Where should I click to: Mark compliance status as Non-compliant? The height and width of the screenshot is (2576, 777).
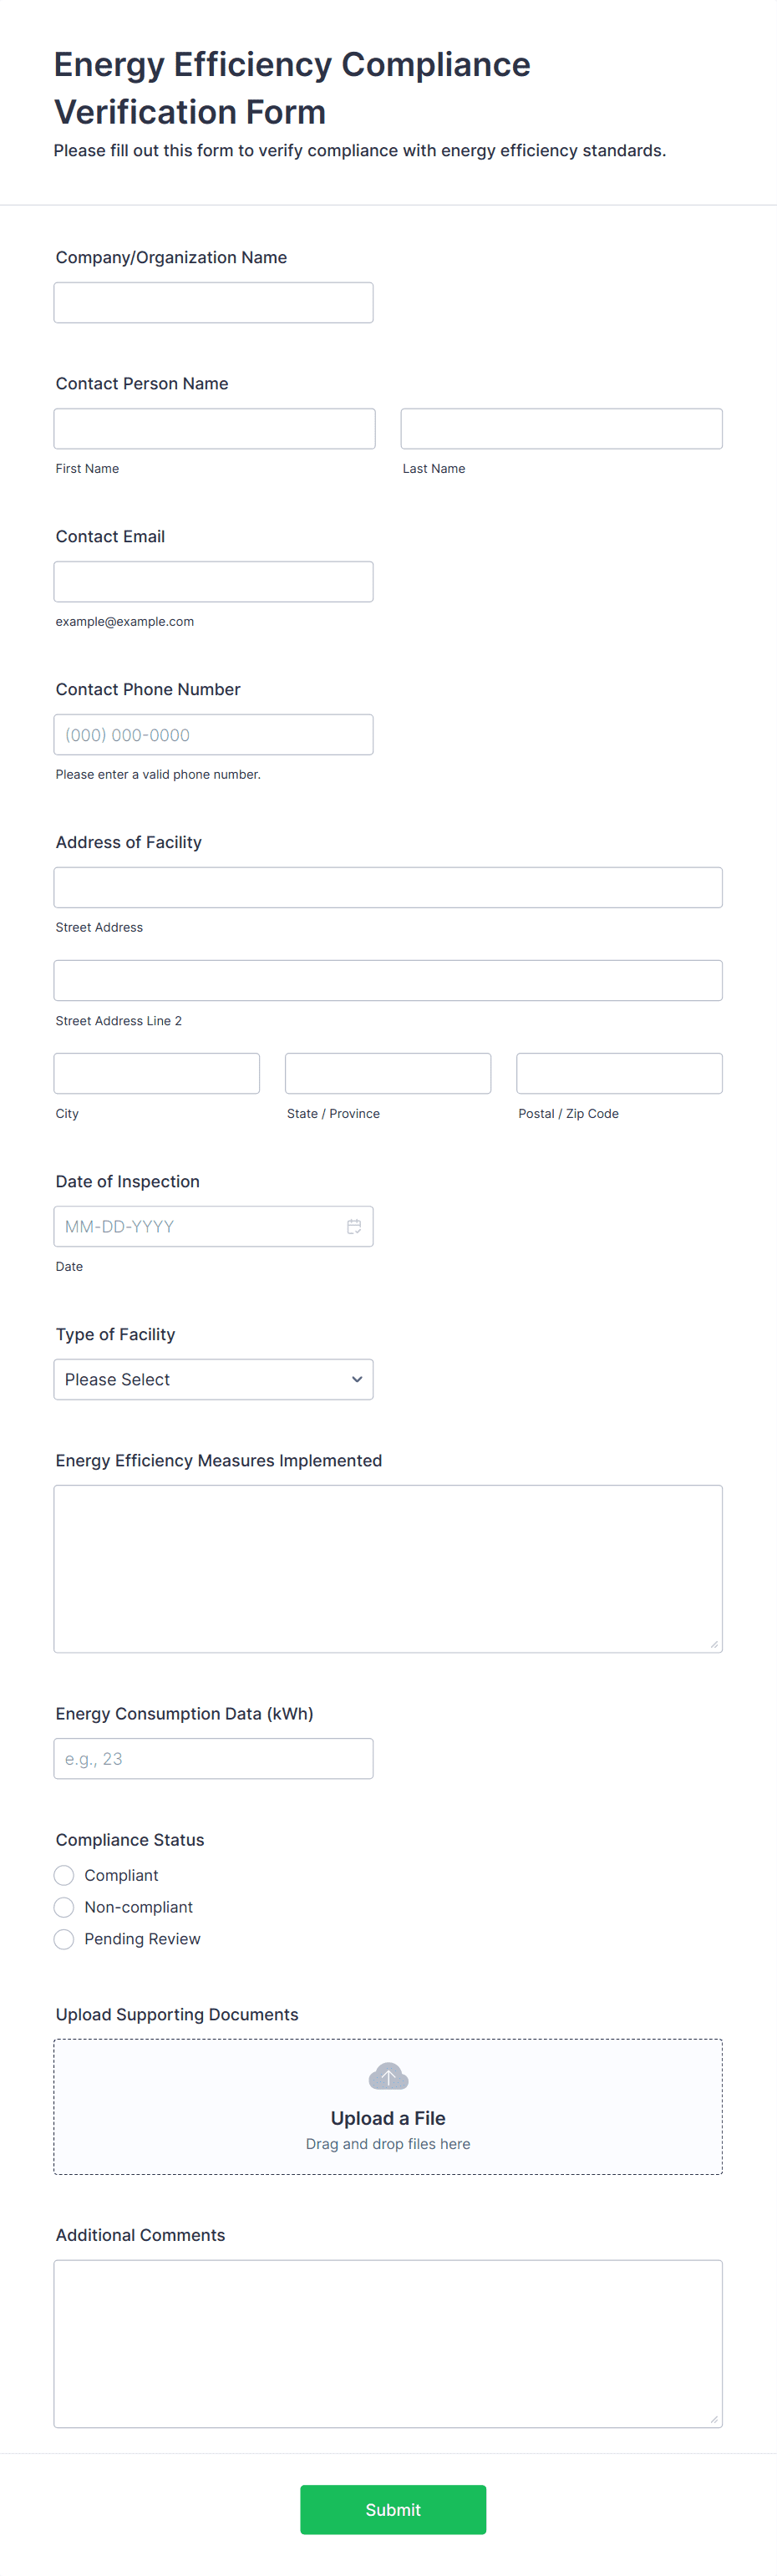click(64, 1907)
